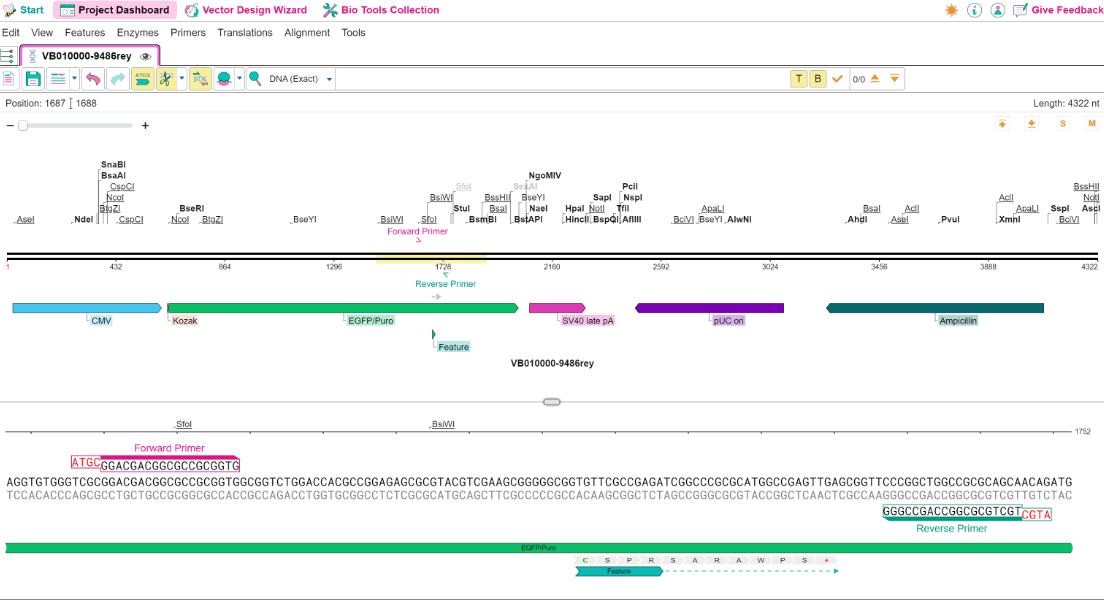Click the sun theme icon
1104x600 pixels.
[x=951, y=11]
